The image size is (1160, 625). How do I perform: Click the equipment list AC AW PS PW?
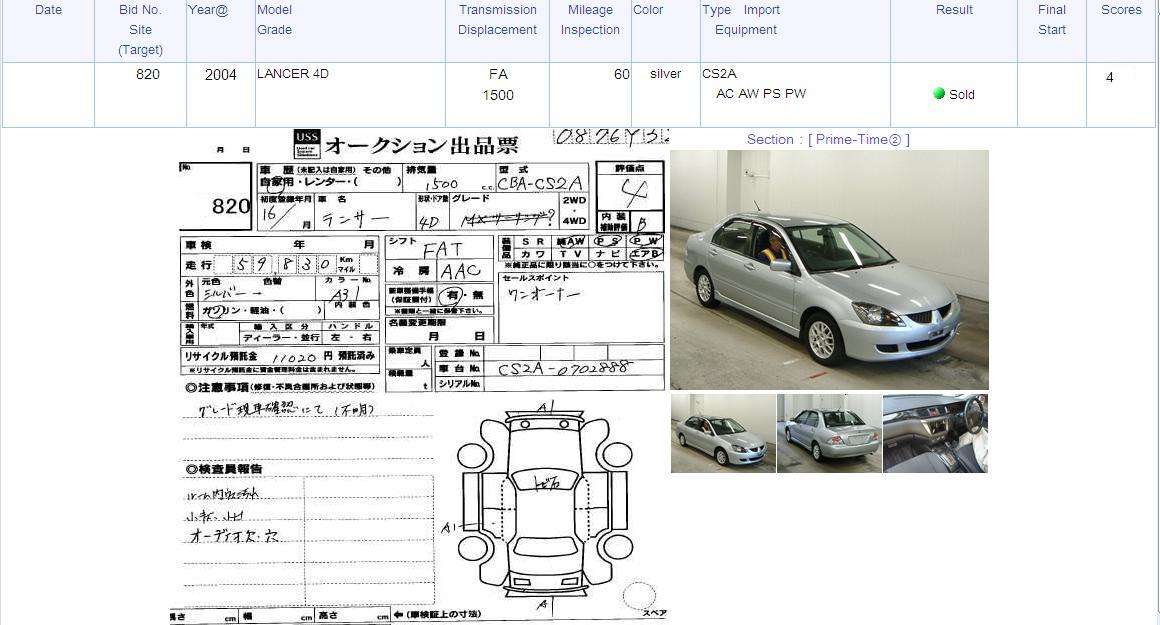click(761, 93)
